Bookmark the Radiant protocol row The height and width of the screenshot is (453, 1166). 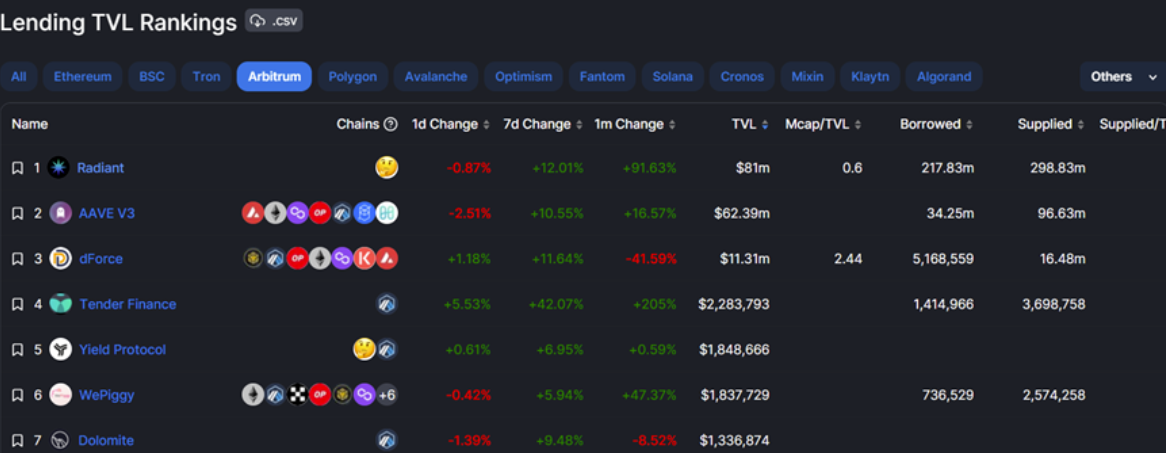[x=18, y=168]
